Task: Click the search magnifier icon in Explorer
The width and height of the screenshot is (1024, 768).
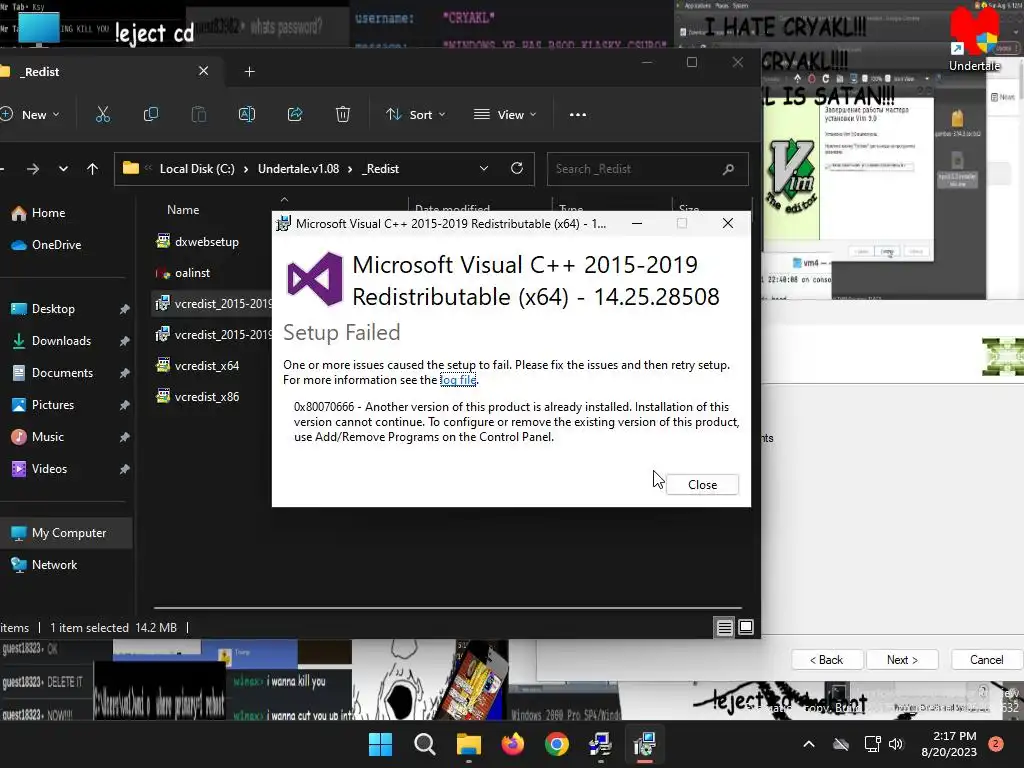Action: tap(728, 169)
